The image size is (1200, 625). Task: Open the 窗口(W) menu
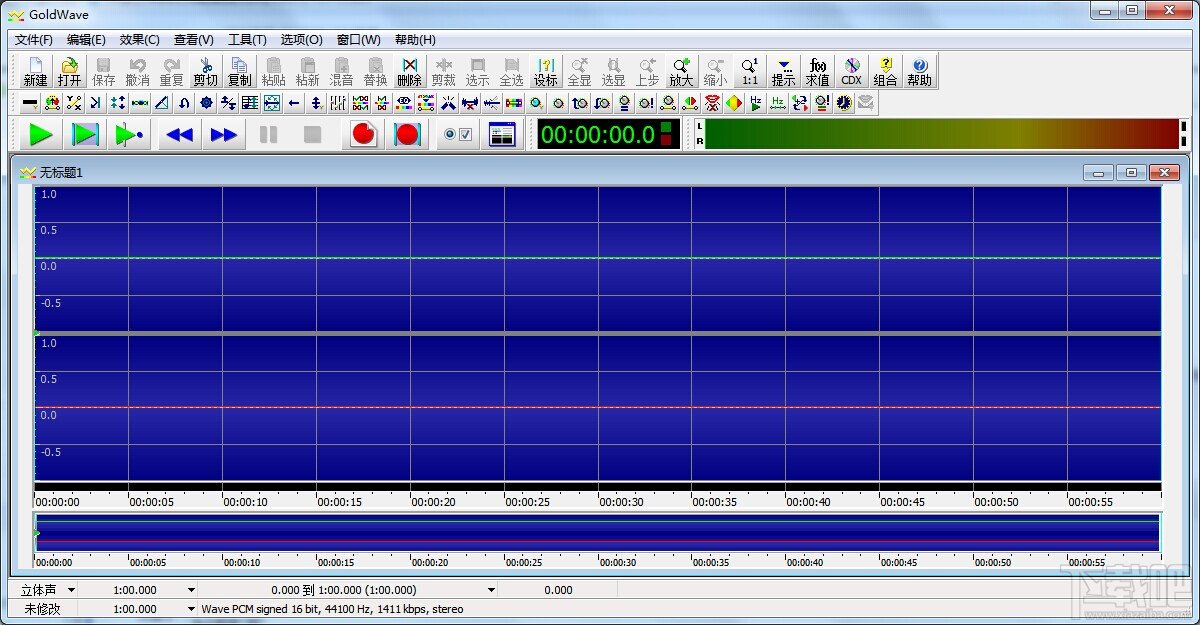click(x=358, y=40)
